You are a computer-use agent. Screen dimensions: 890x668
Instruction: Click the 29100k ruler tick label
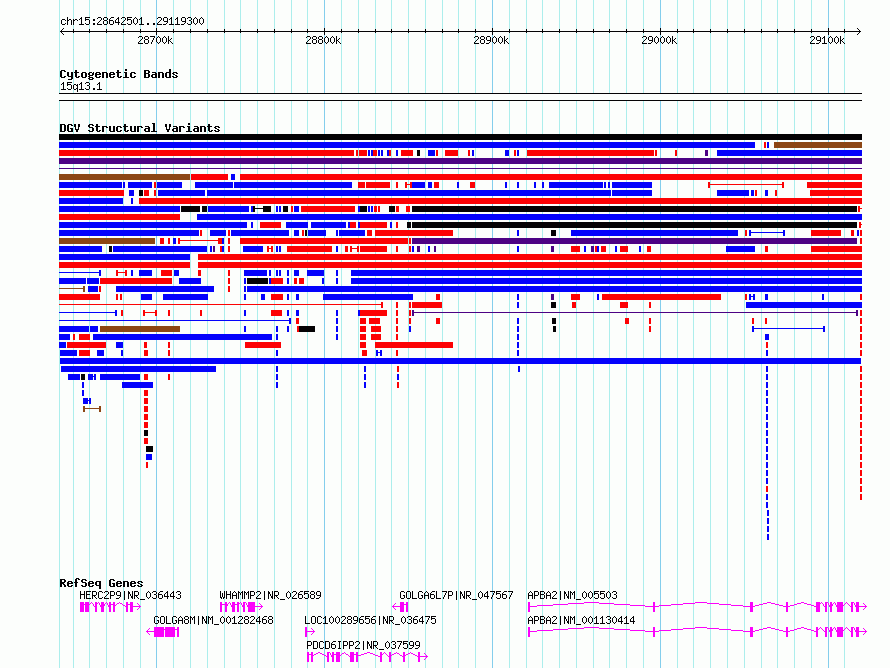click(827, 40)
